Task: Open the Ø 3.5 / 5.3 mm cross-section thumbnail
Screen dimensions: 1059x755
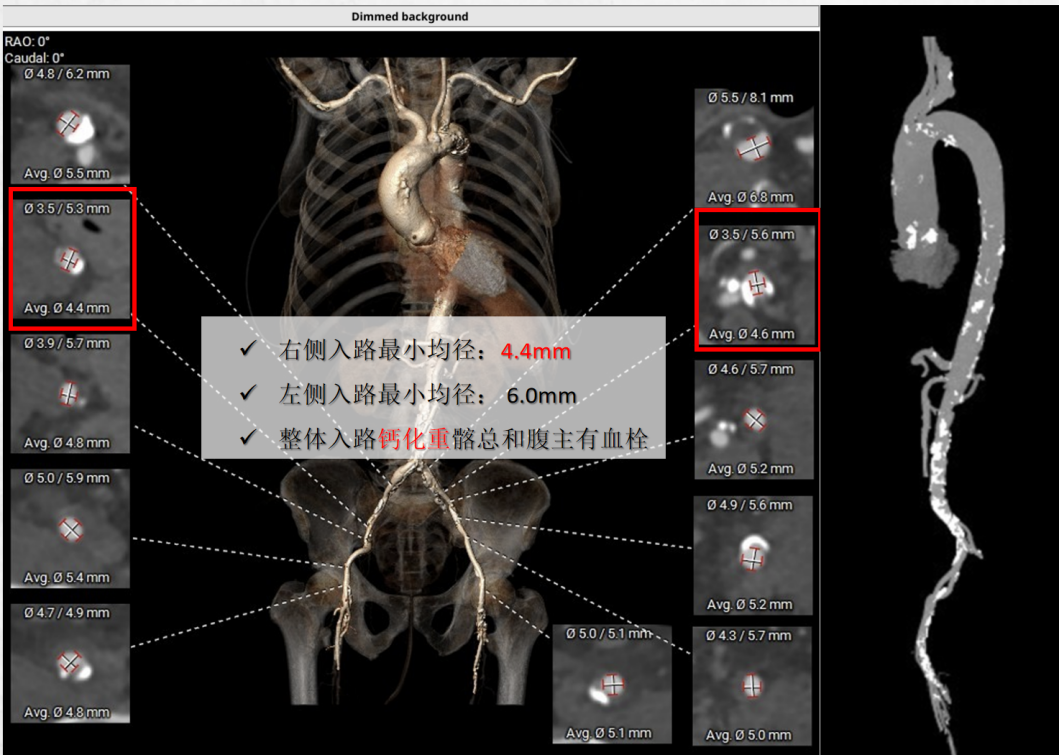Action: [x=70, y=259]
